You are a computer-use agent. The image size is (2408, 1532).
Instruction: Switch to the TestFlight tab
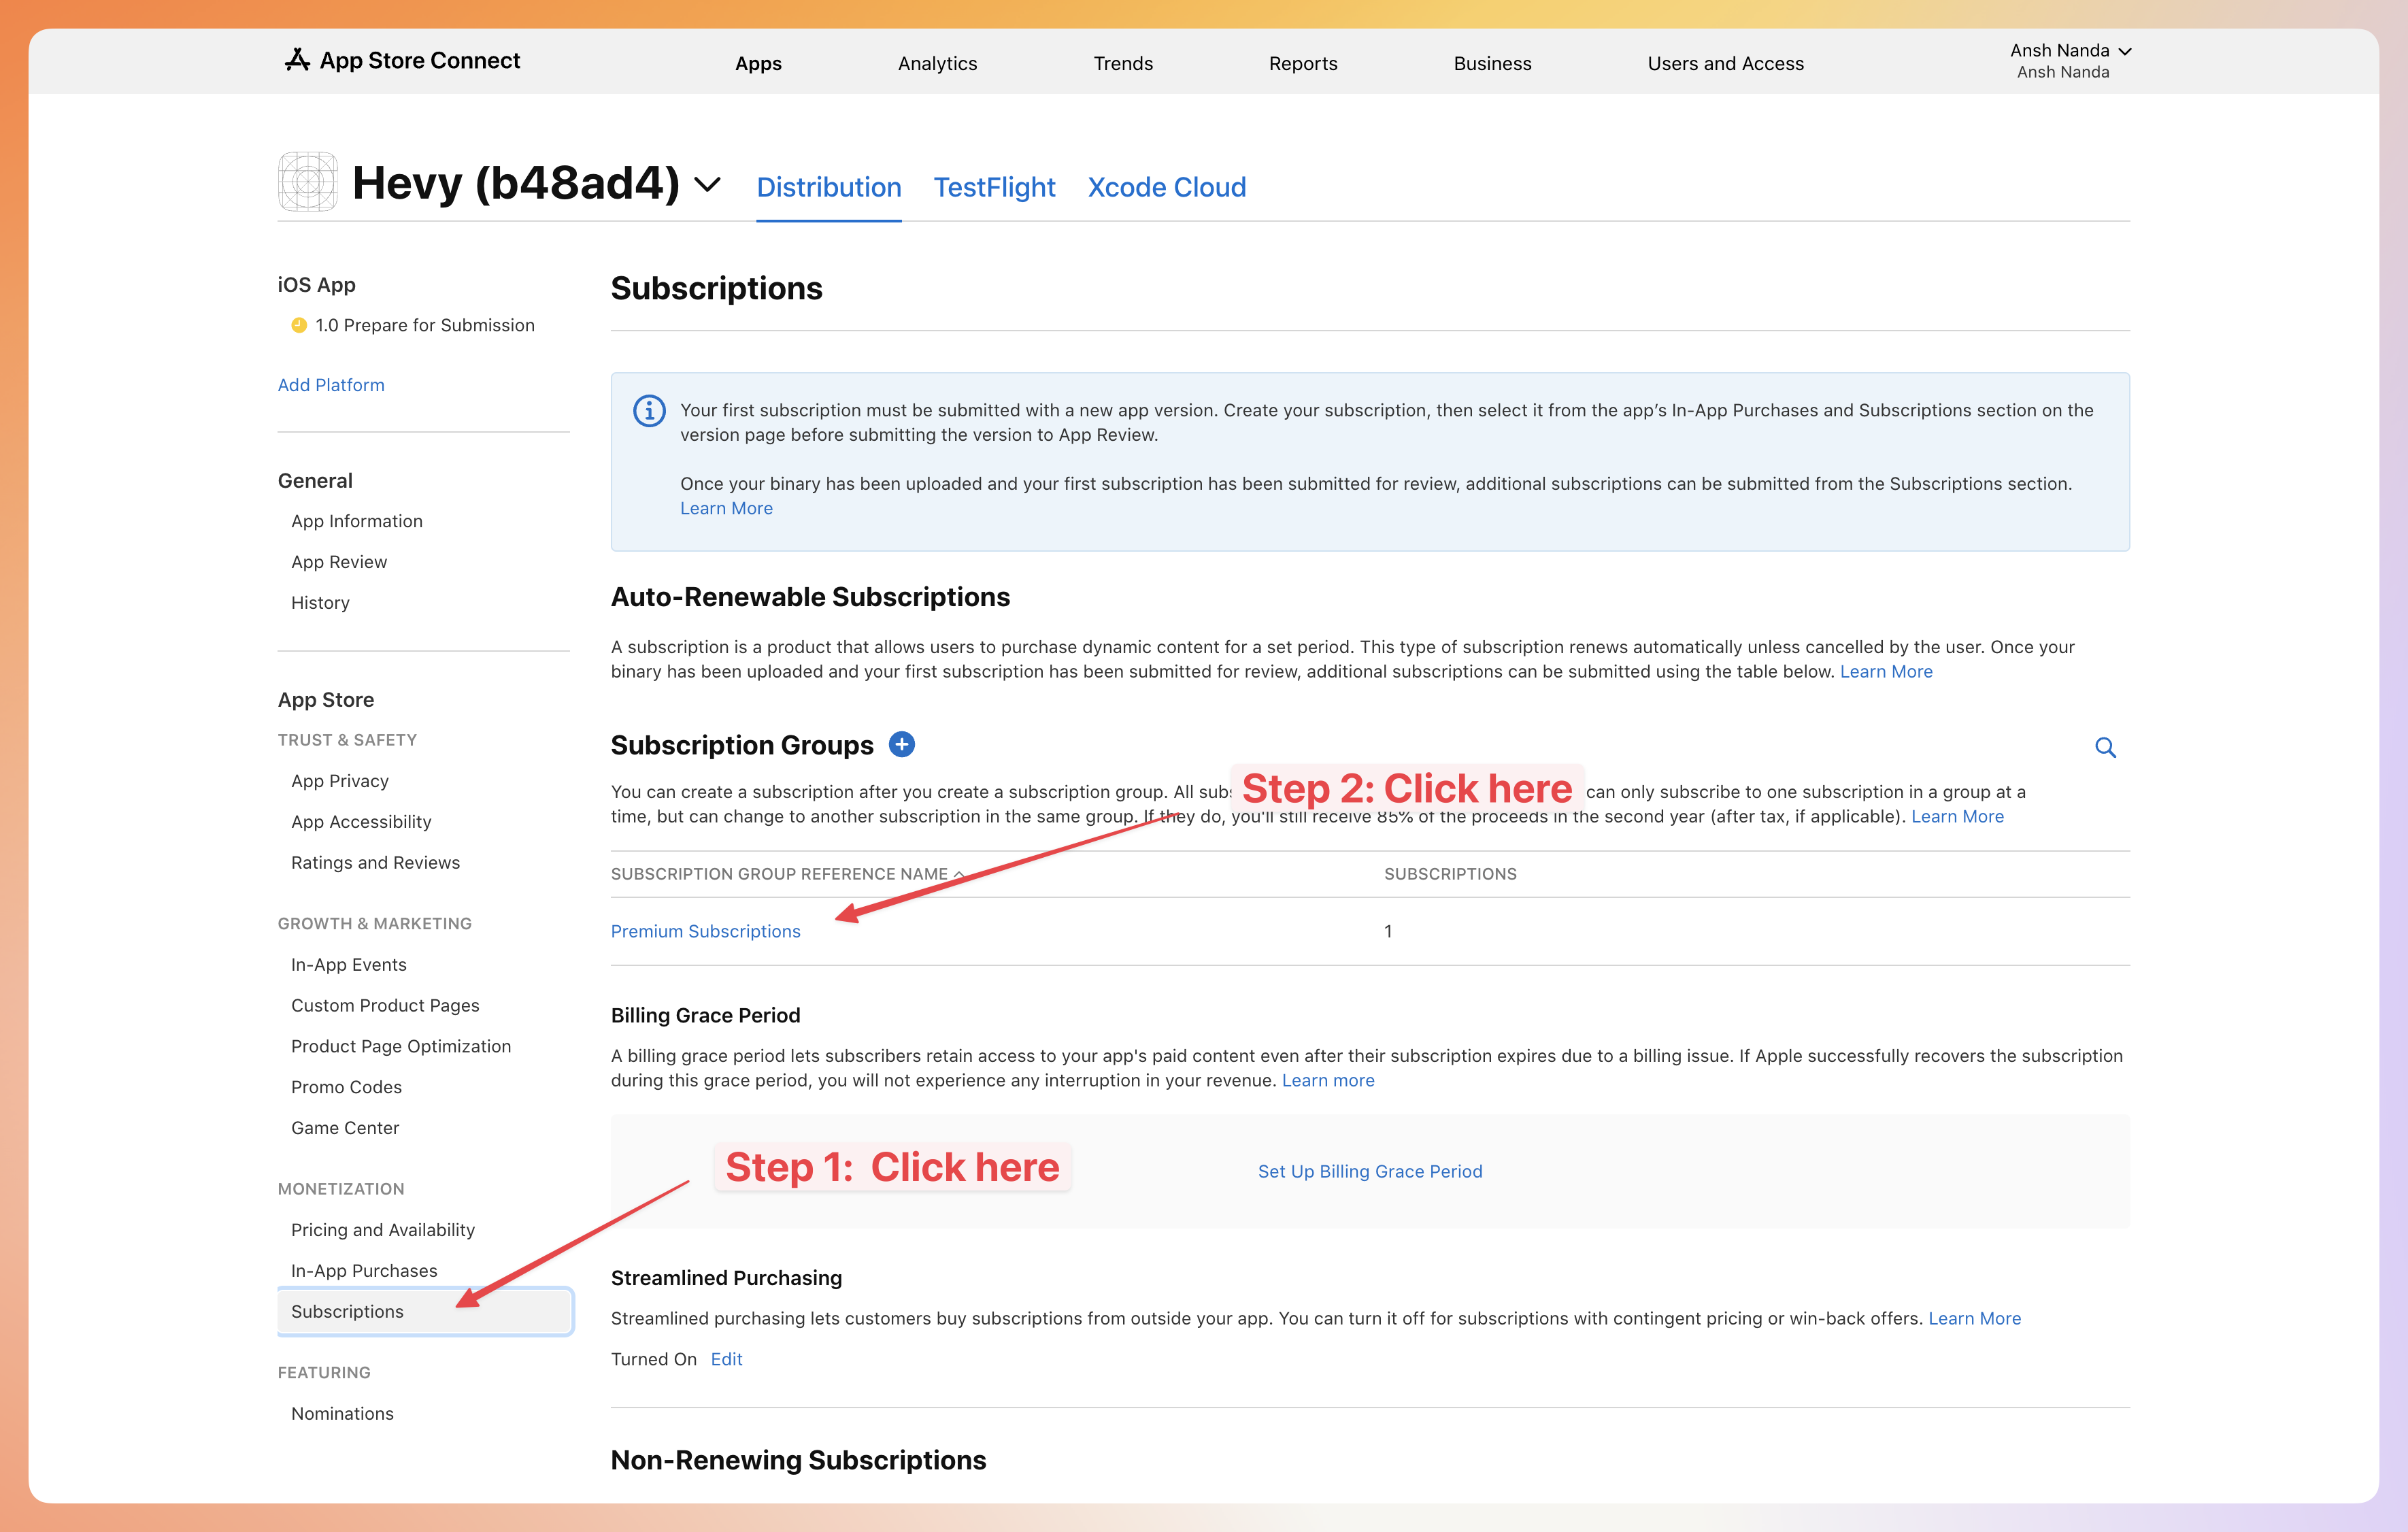click(994, 187)
